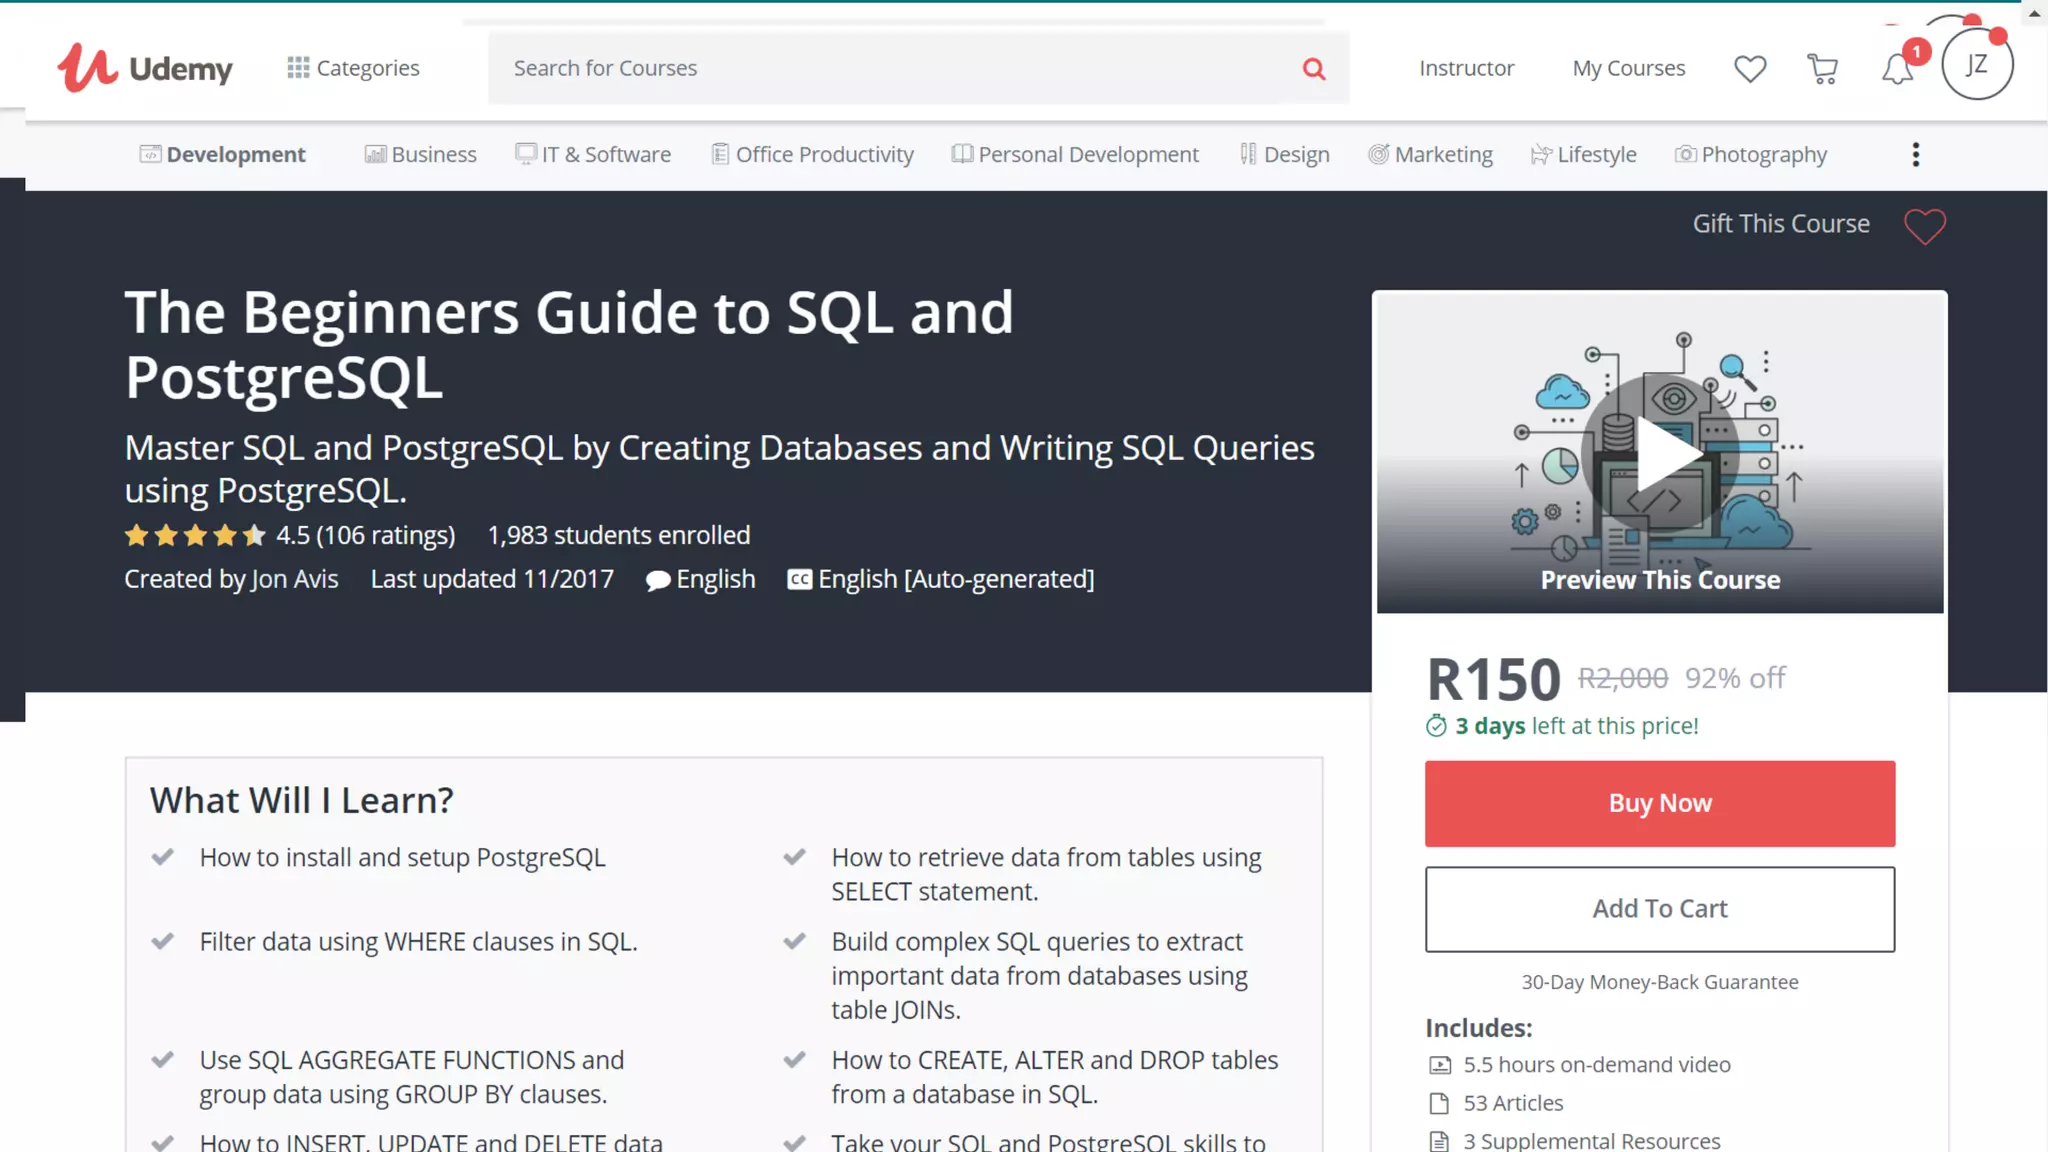This screenshot has width=2048, height=1152.
Task: Click the Gift This Course link
Action: coord(1780,223)
